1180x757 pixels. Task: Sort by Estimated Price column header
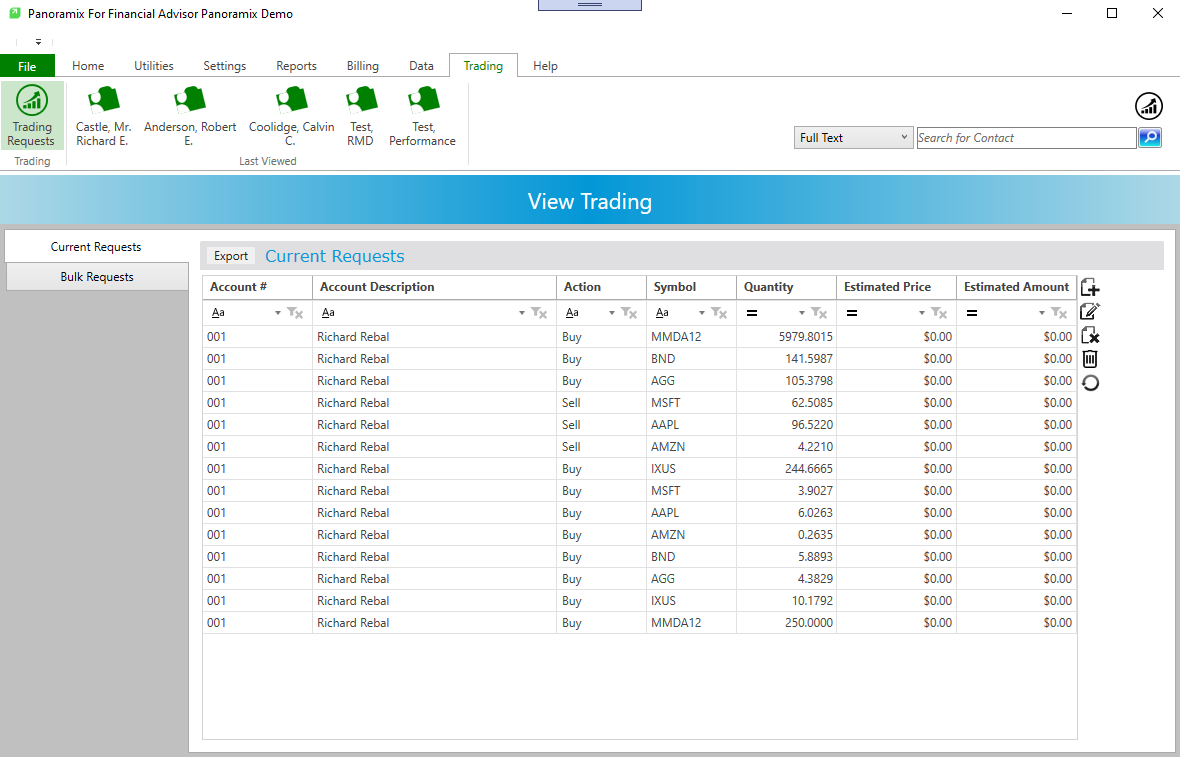coord(896,287)
